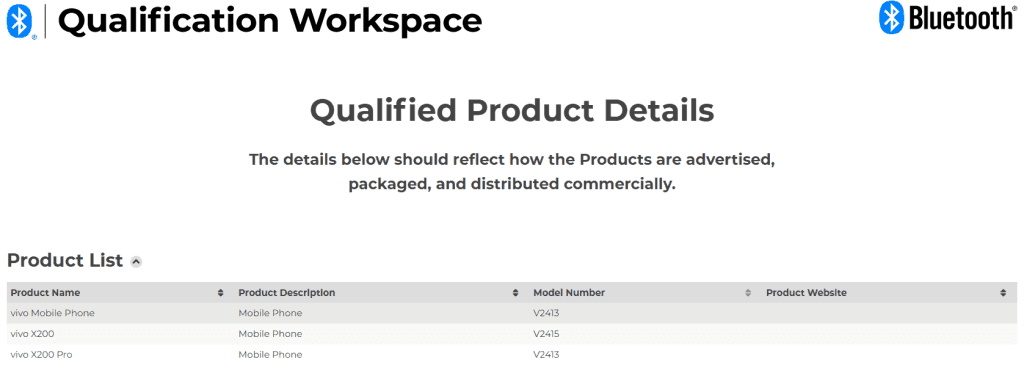Viewport: 1024px width, 376px height.
Task: Click Mobile Phone description of vivo X200
Action: 270,334
